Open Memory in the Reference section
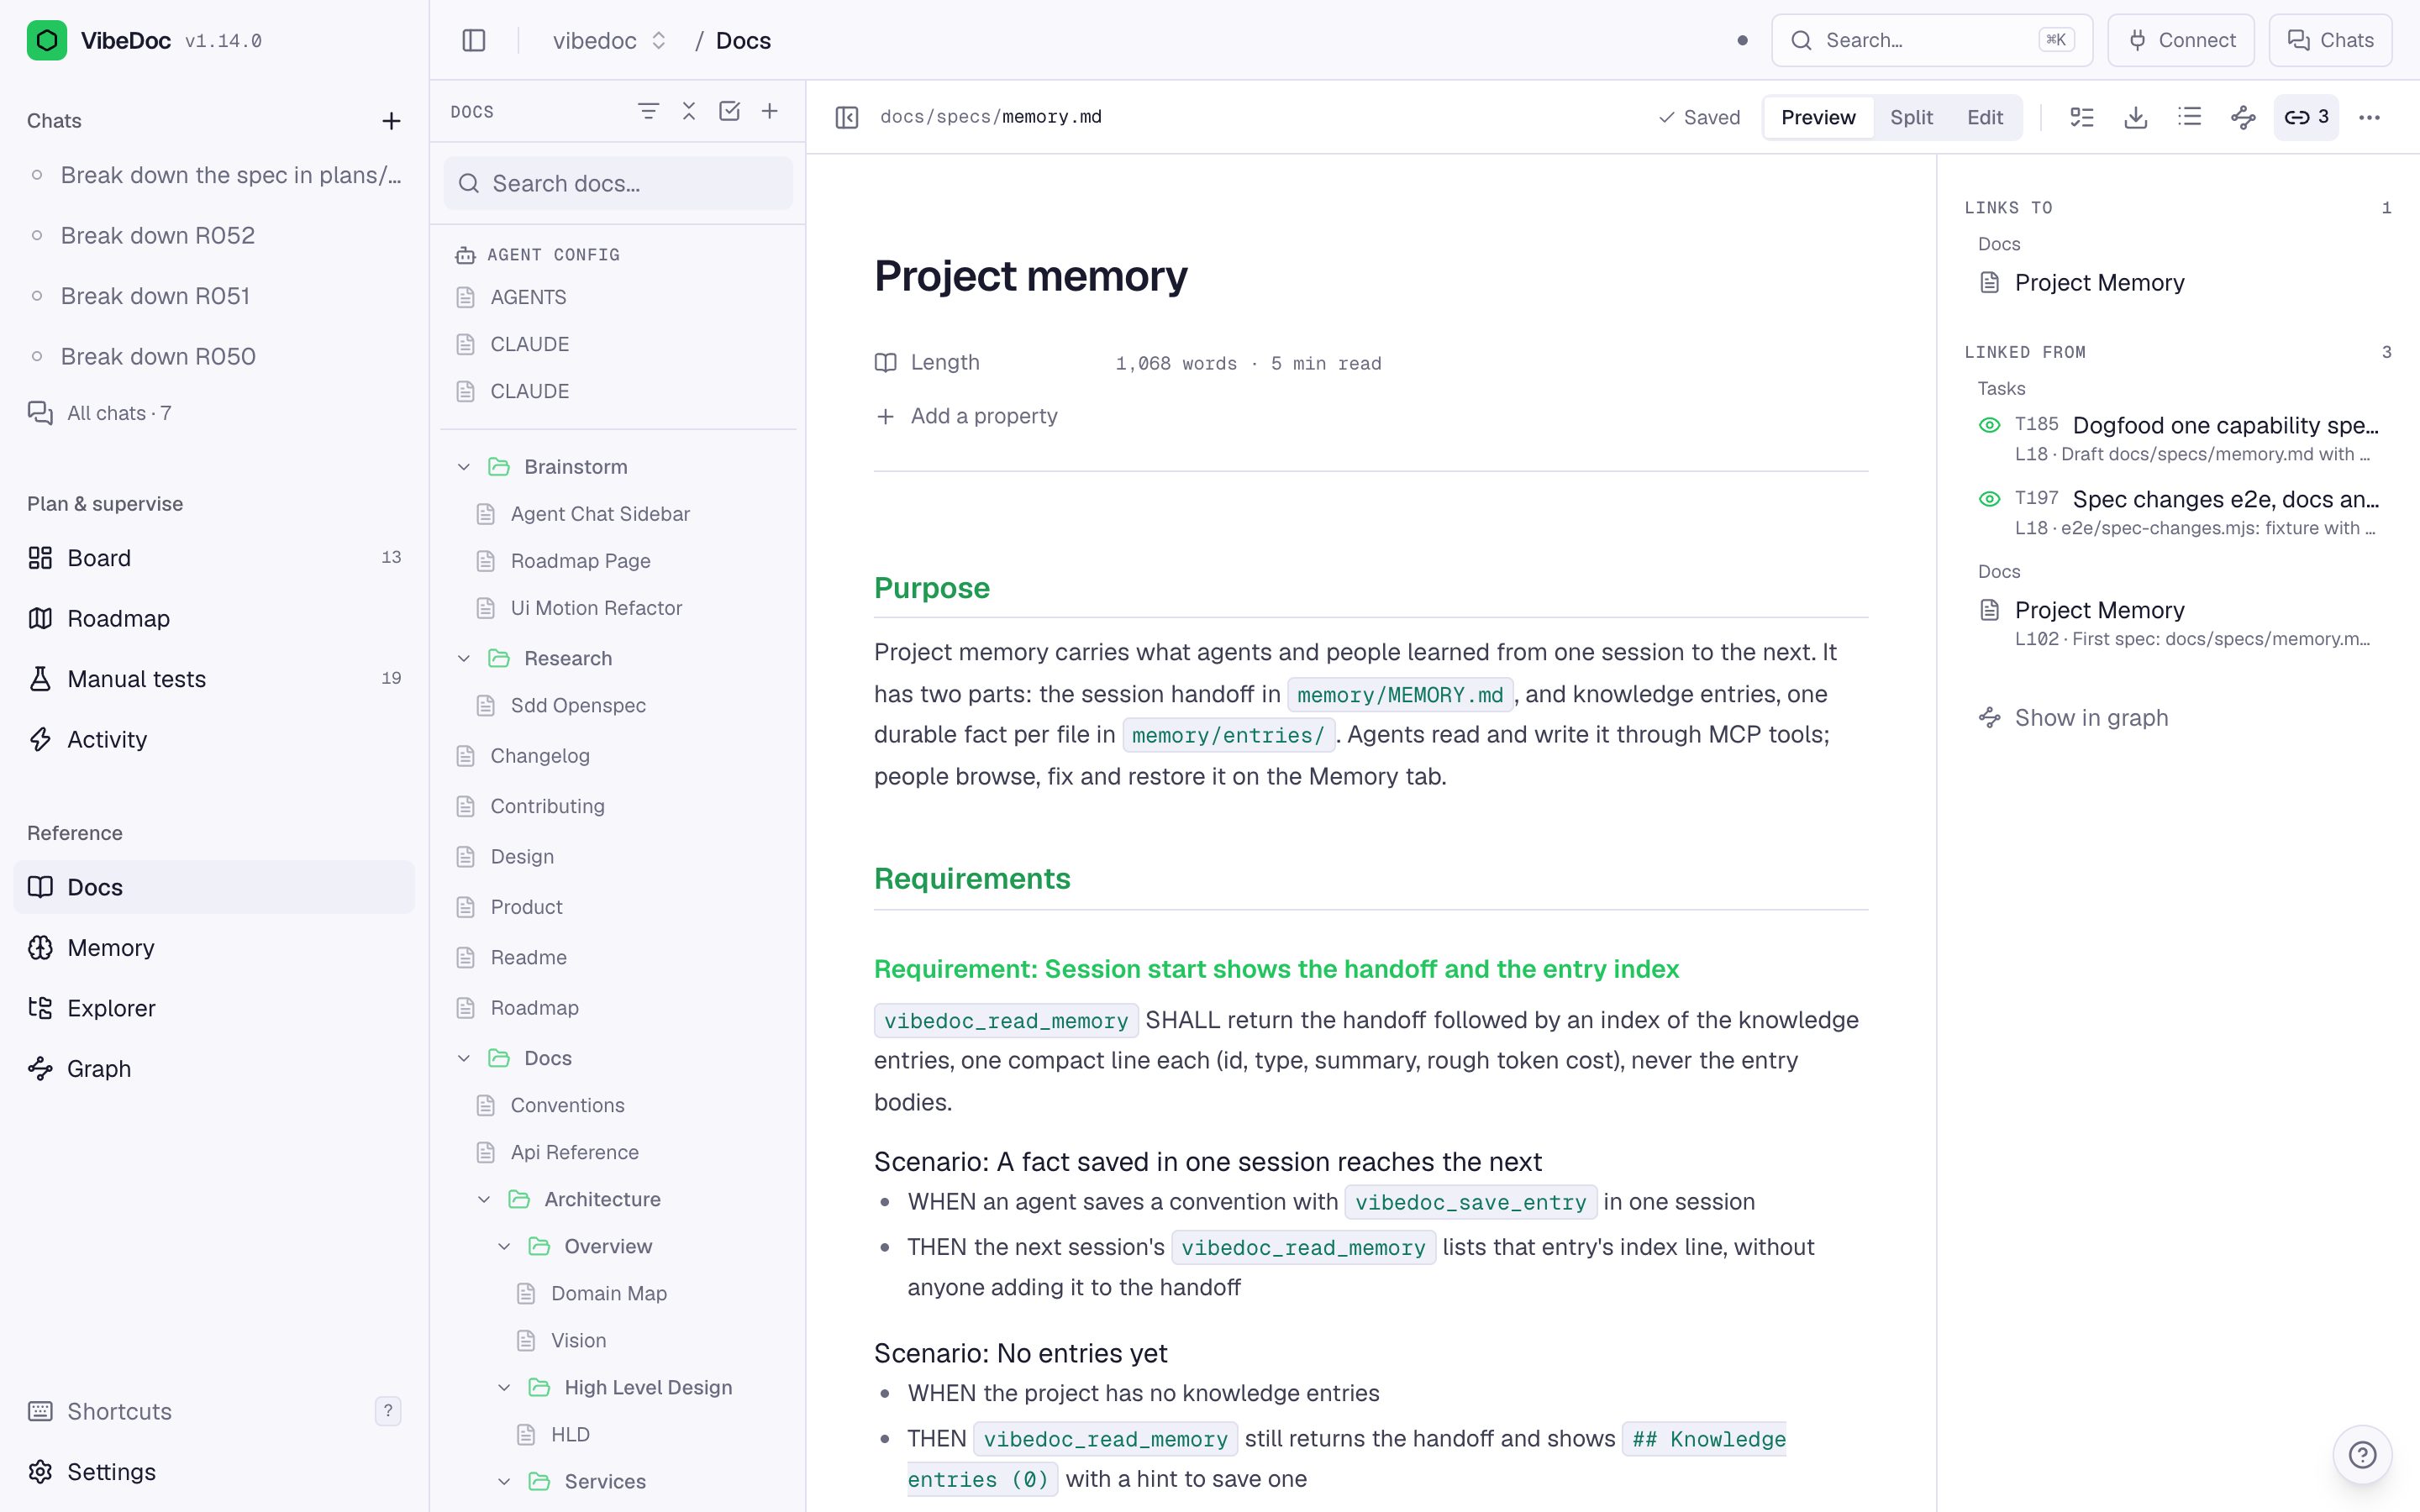Image resolution: width=2420 pixels, height=1512 pixels. click(214, 947)
